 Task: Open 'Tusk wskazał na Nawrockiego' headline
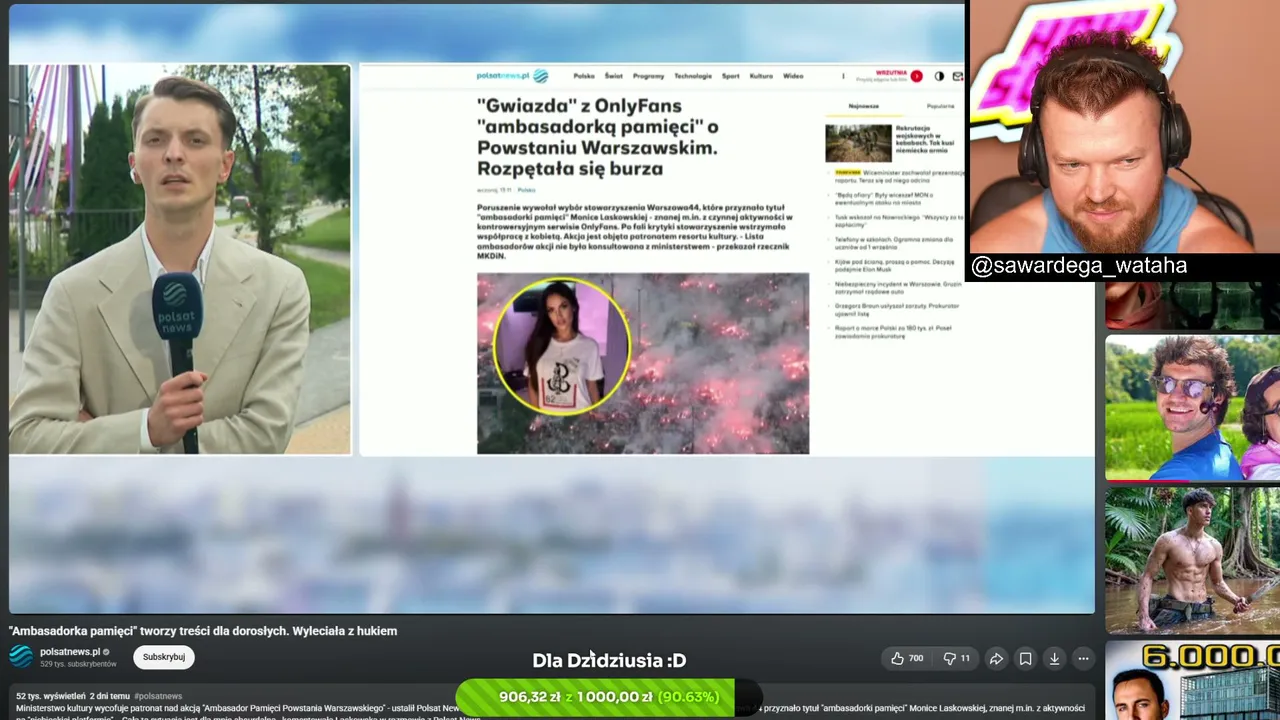point(899,220)
